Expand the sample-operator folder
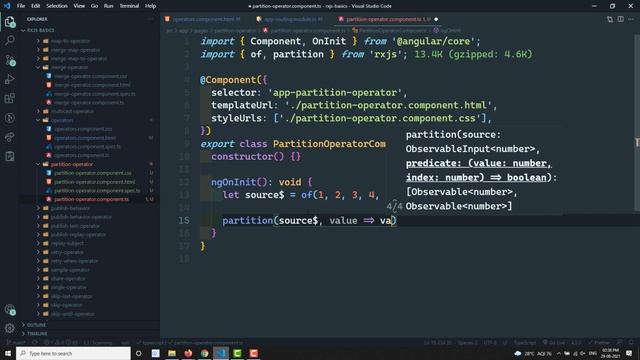The image size is (640, 360). pyautogui.click(x=70, y=270)
